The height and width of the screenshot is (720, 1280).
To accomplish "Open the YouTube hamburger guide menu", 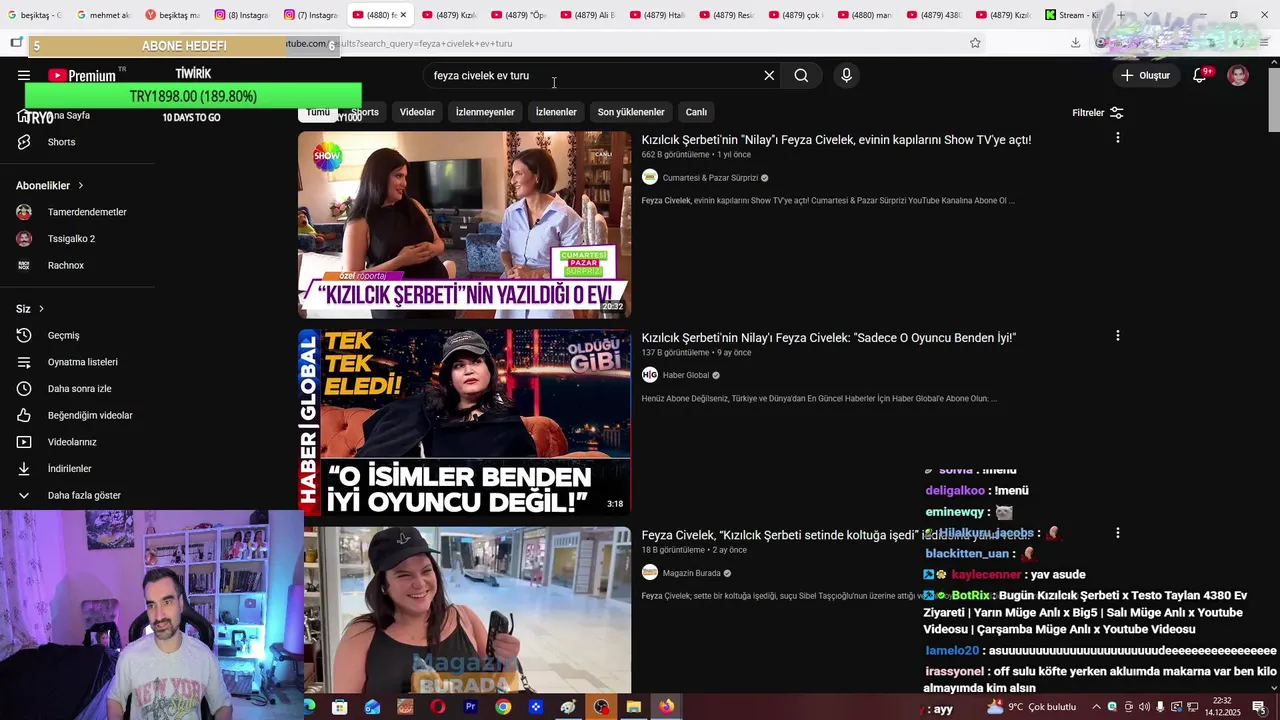I will pyautogui.click(x=24, y=75).
